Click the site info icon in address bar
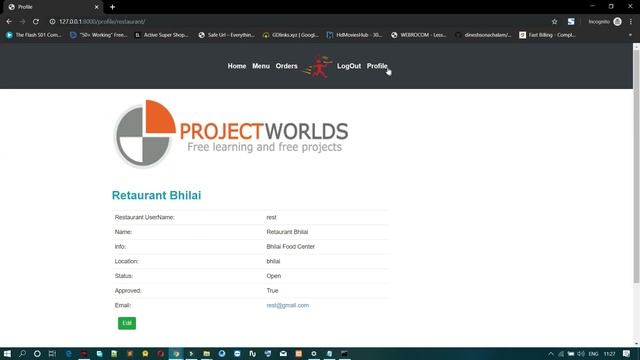Screen dimensions: 640x360 pos(52,22)
